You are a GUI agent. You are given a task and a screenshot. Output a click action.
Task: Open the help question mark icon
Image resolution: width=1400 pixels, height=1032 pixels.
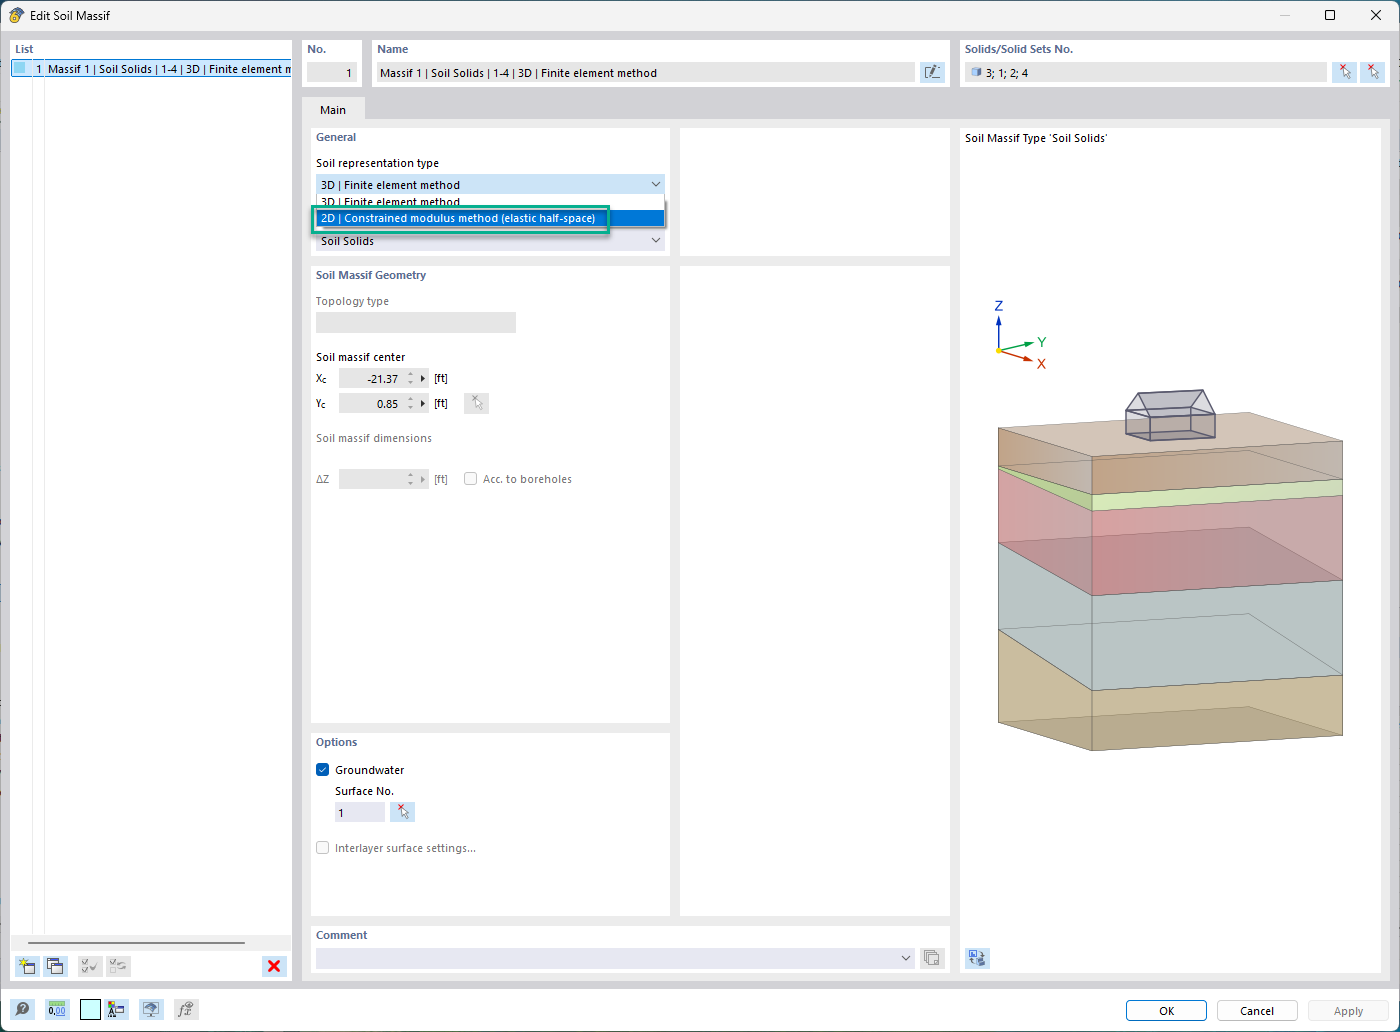click(x=22, y=1009)
